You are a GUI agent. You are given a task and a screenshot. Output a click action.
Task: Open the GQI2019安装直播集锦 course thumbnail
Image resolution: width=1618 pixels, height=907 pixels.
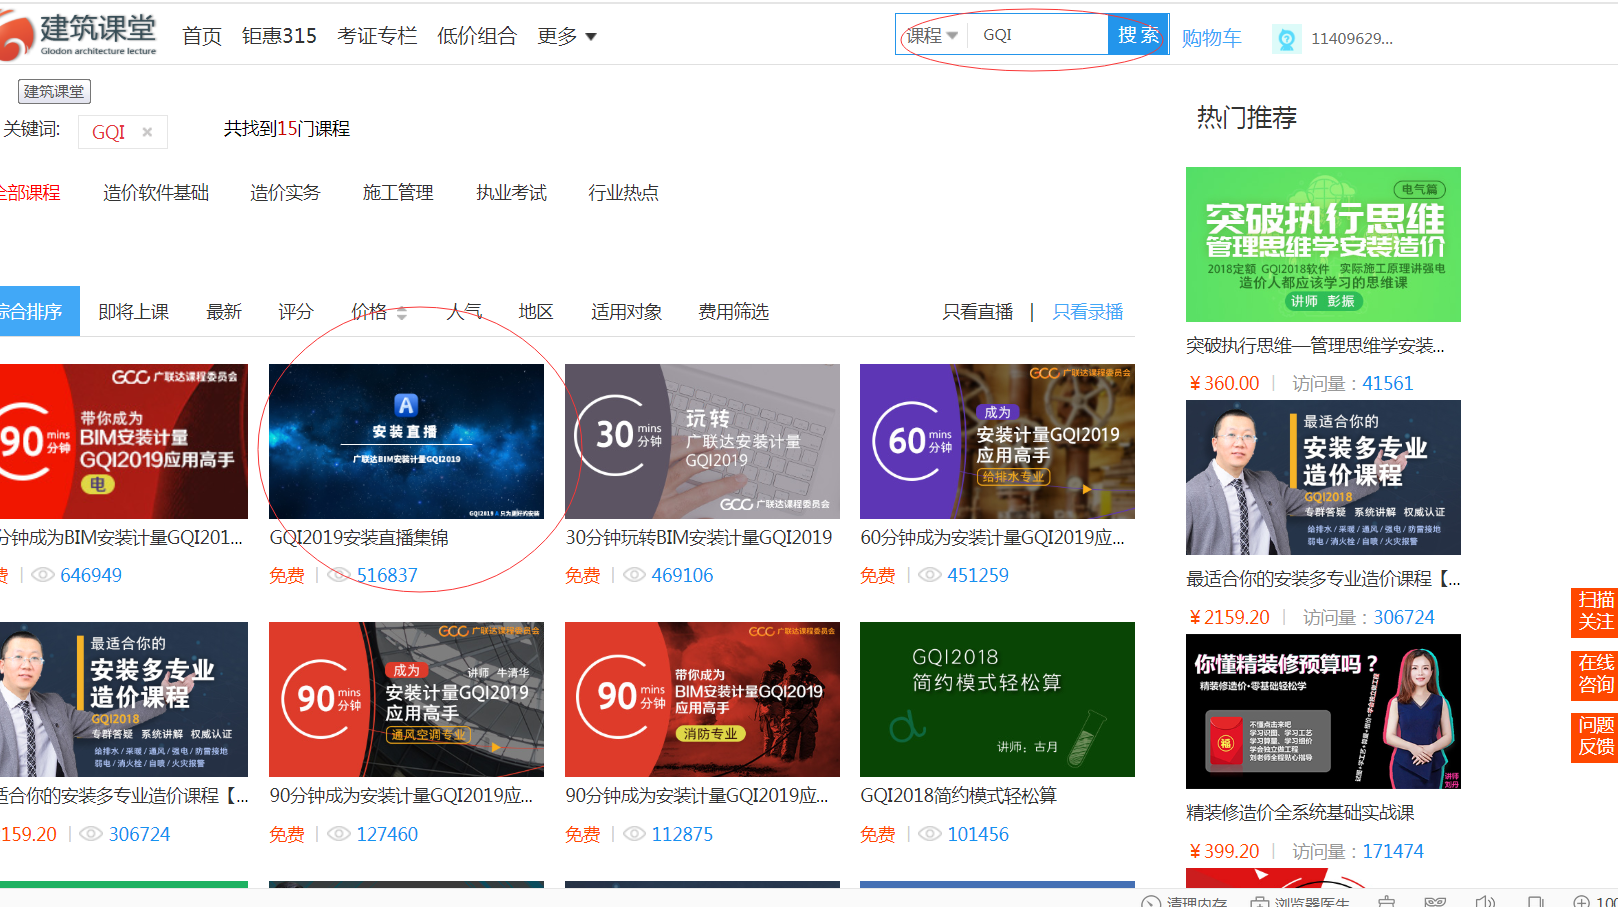(x=406, y=441)
